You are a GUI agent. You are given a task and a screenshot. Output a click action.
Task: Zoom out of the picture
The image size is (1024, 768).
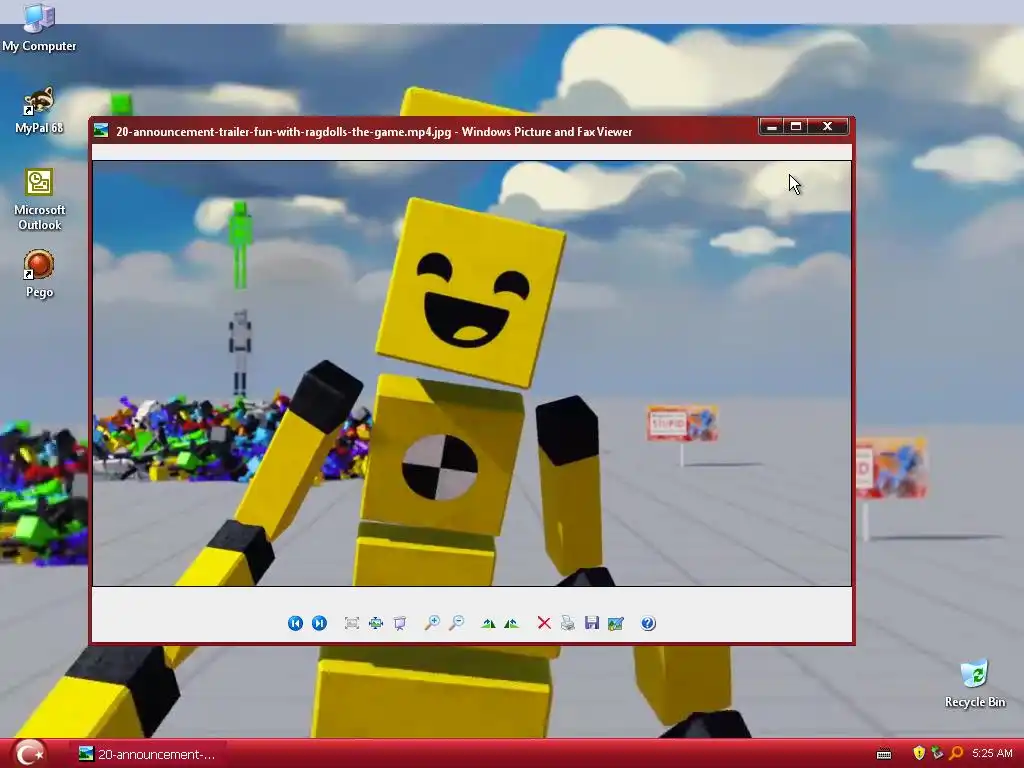(x=456, y=623)
